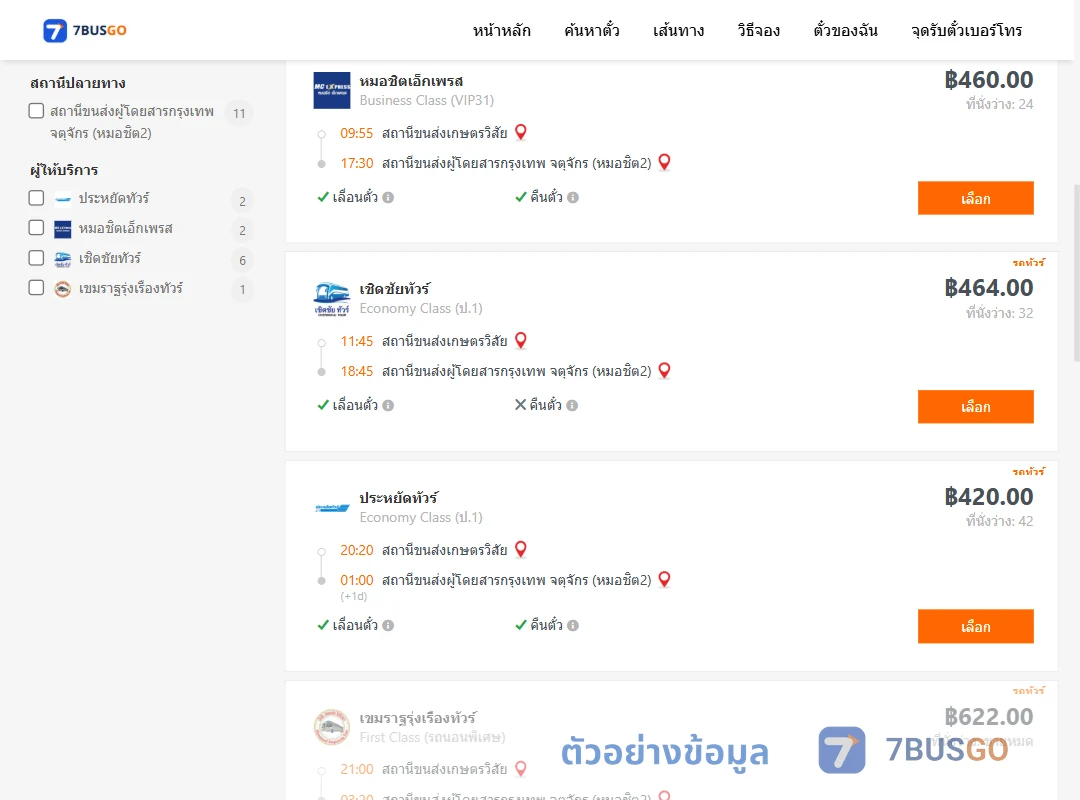Click เขมราฐรุ่งเรืองทัวร์ logo on ฿622 trip card

point(332,728)
